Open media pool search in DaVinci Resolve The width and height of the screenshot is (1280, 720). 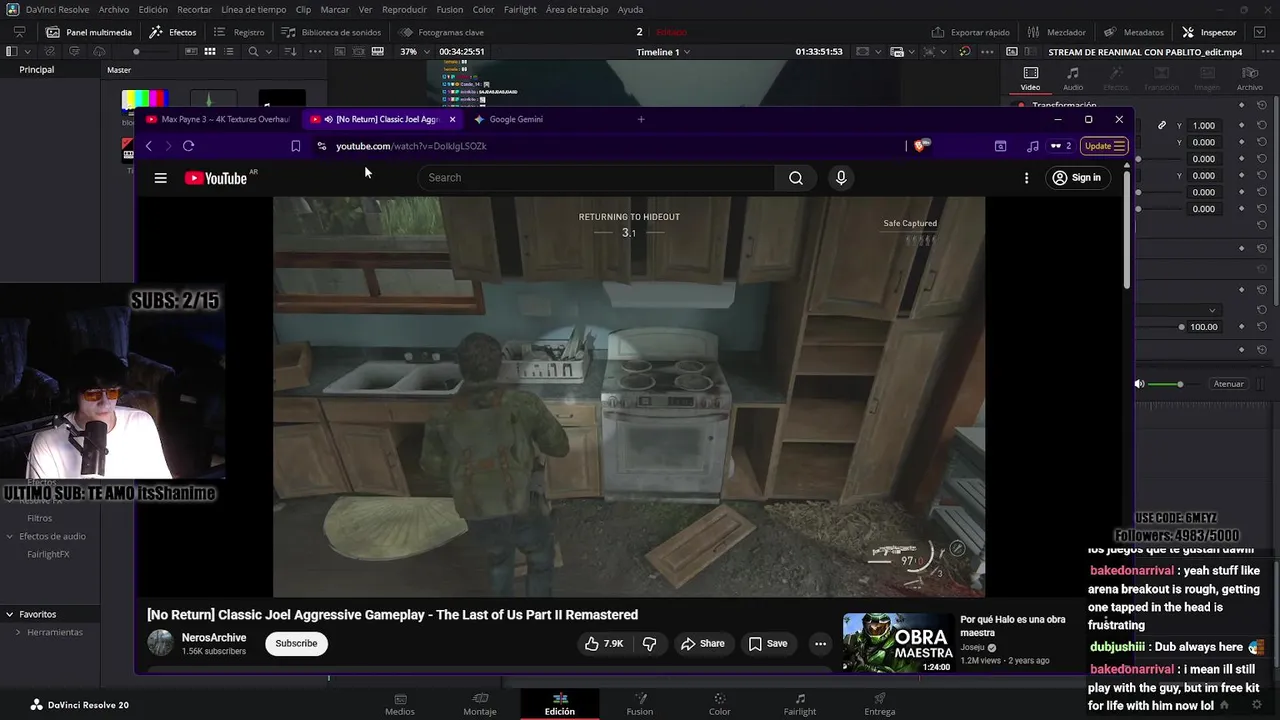(254, 51)
